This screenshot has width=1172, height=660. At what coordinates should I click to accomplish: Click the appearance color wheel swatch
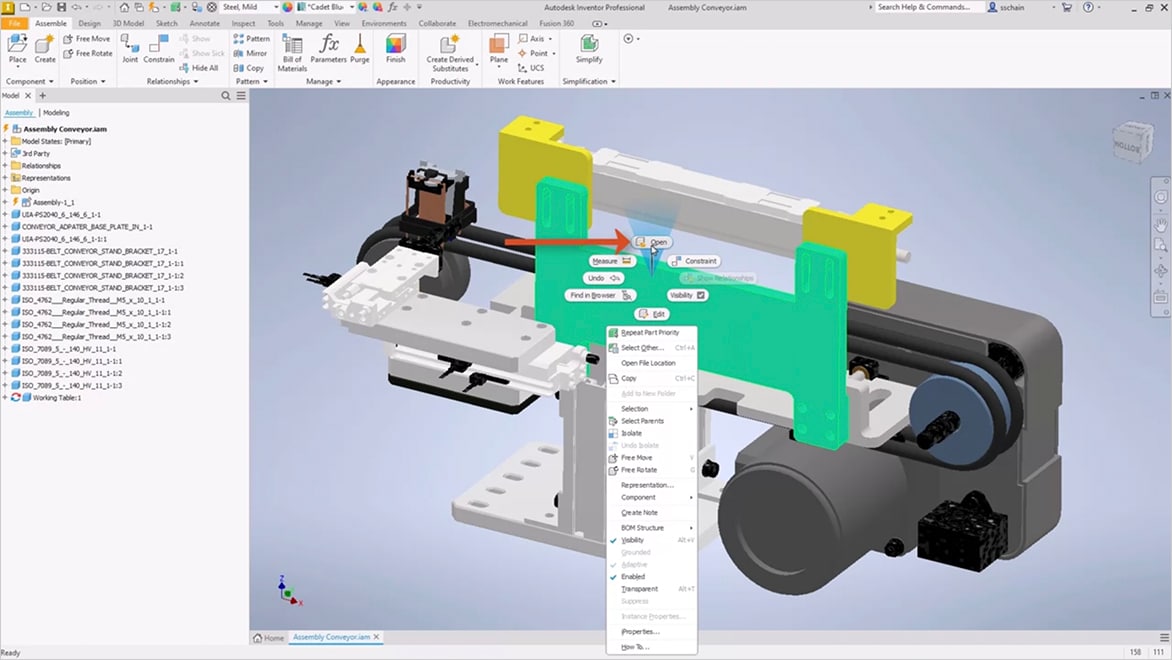(287, 7)
